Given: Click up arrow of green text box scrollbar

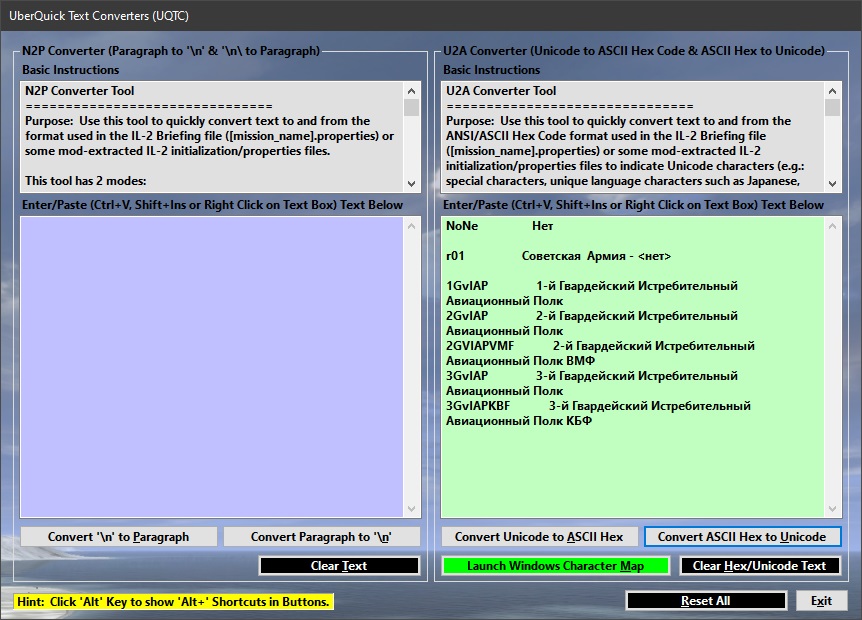Looking at the screenshot, I should click(x=832, y=226).
